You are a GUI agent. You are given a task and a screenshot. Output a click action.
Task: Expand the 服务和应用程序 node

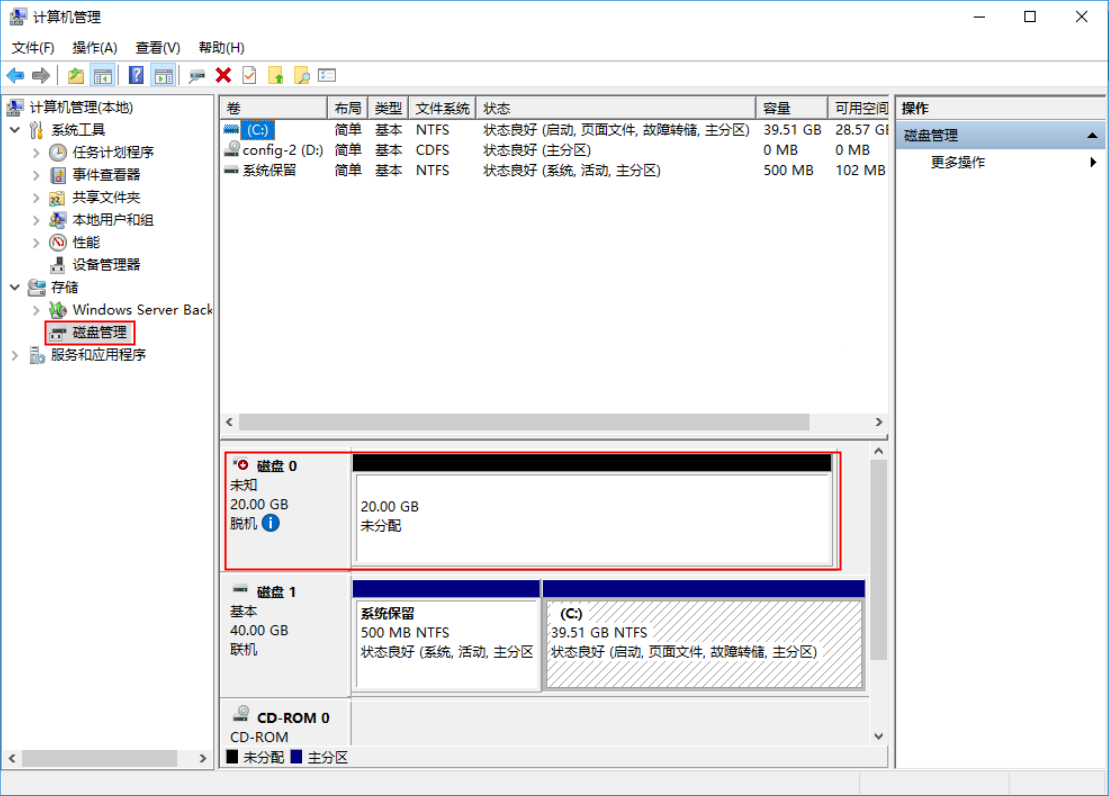[15, 355]
